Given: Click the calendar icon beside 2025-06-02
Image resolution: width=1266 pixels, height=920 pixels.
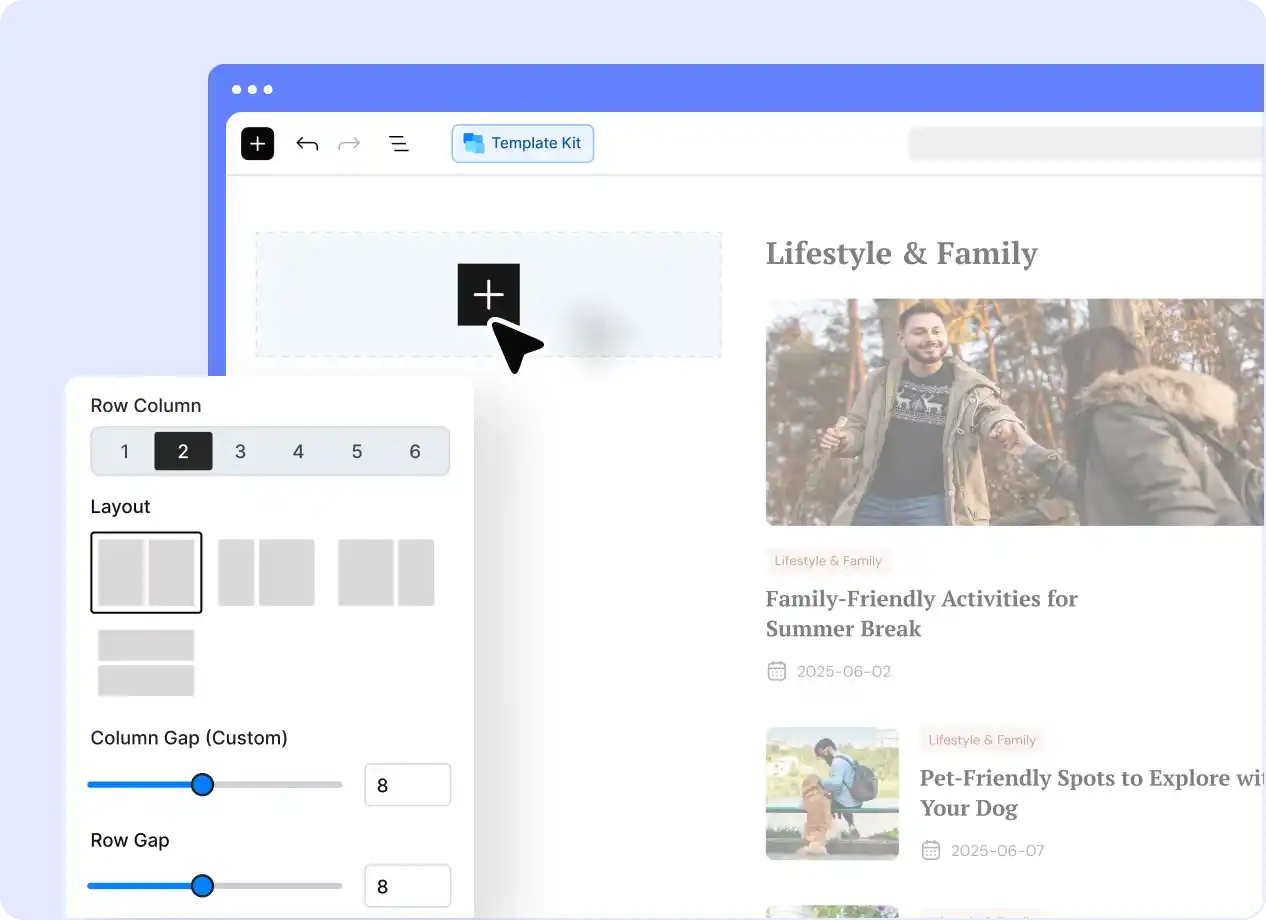Looking at the screenshot, I should (x=777, y=671).
